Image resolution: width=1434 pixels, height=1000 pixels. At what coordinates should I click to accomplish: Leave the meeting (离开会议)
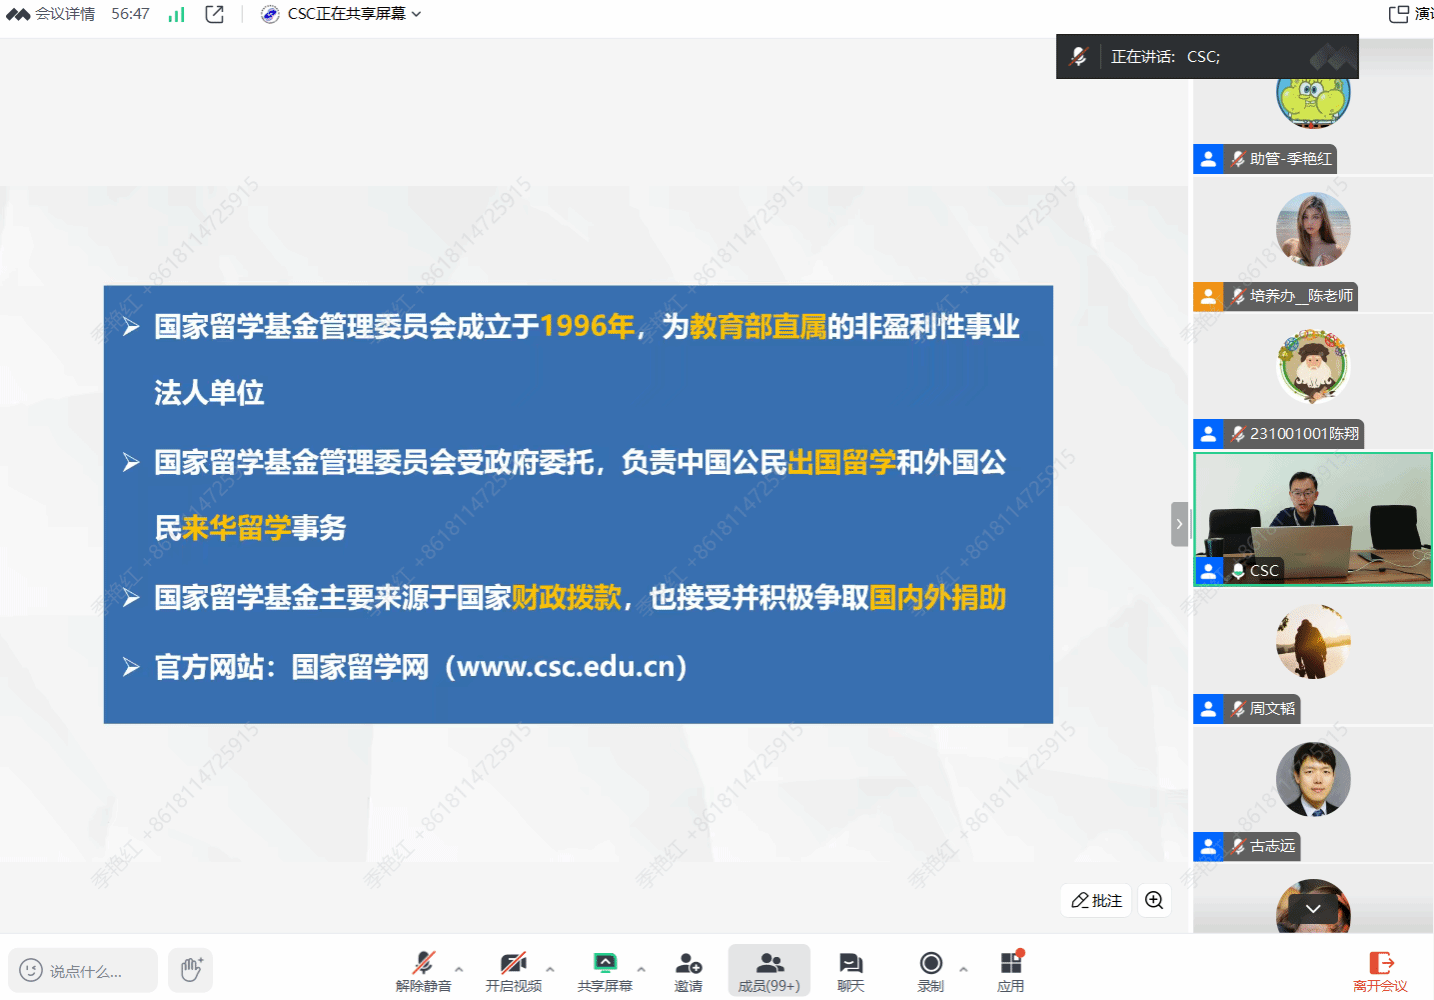pyautogui.click(x=1380, y=970)
